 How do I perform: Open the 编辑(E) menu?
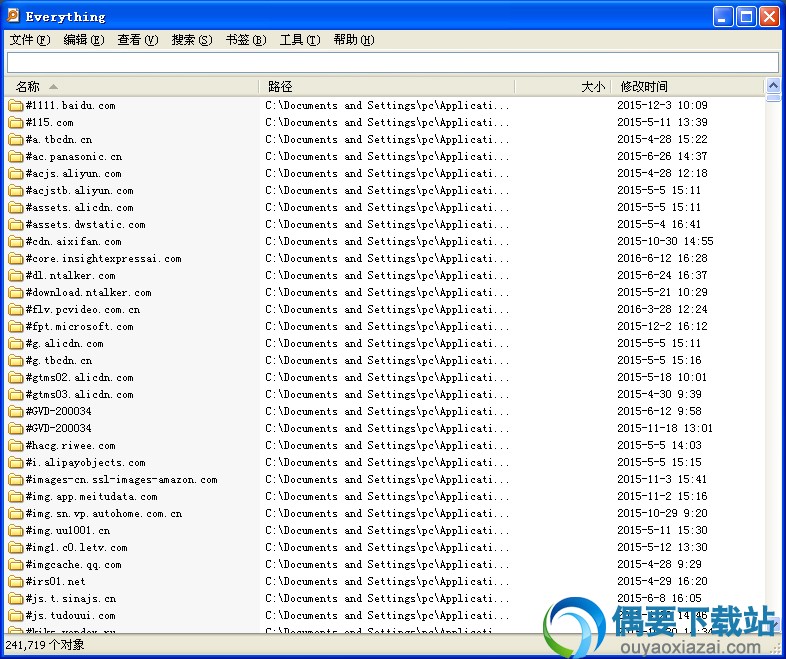pos(84,40)
